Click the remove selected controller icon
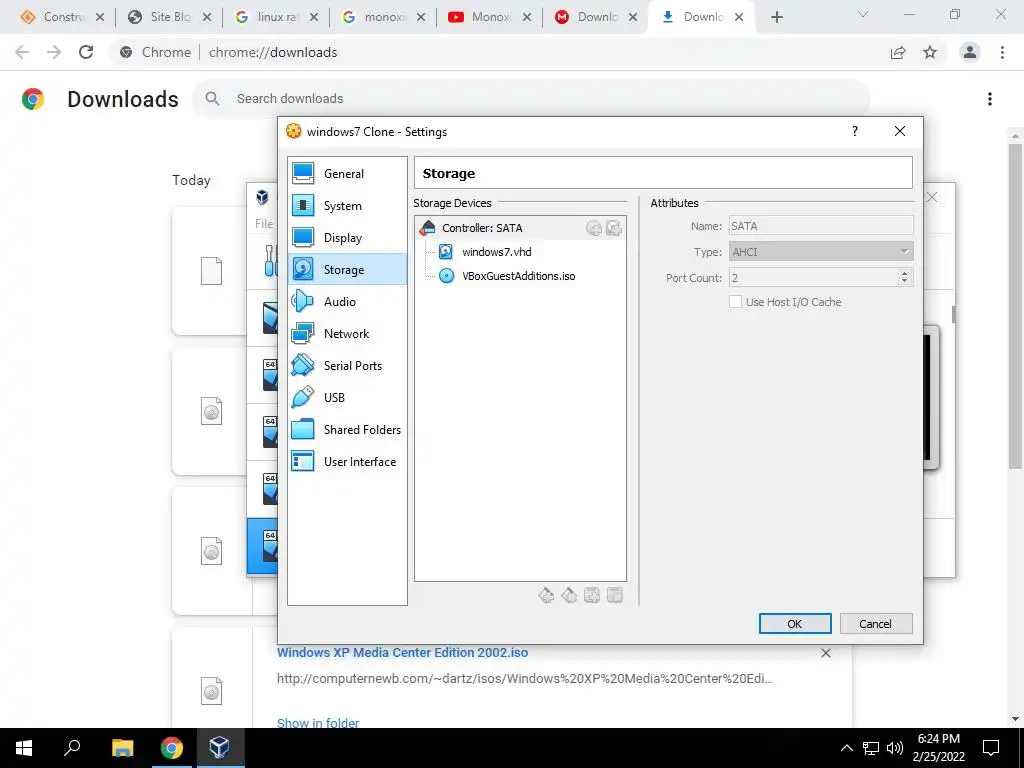The image size is (1024, 768). 569,595
